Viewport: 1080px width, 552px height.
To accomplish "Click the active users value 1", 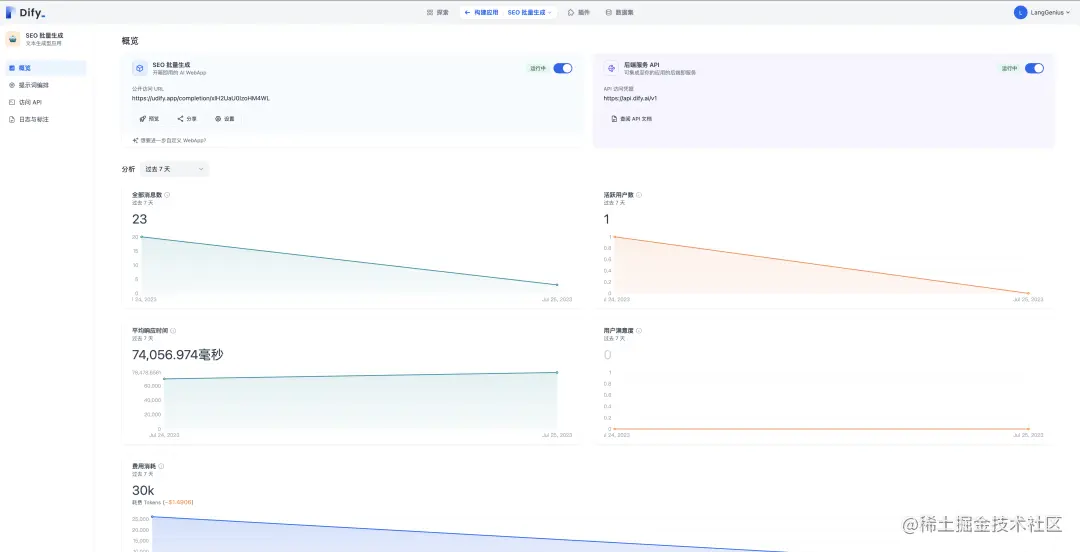I will click(x=607, y=219).
